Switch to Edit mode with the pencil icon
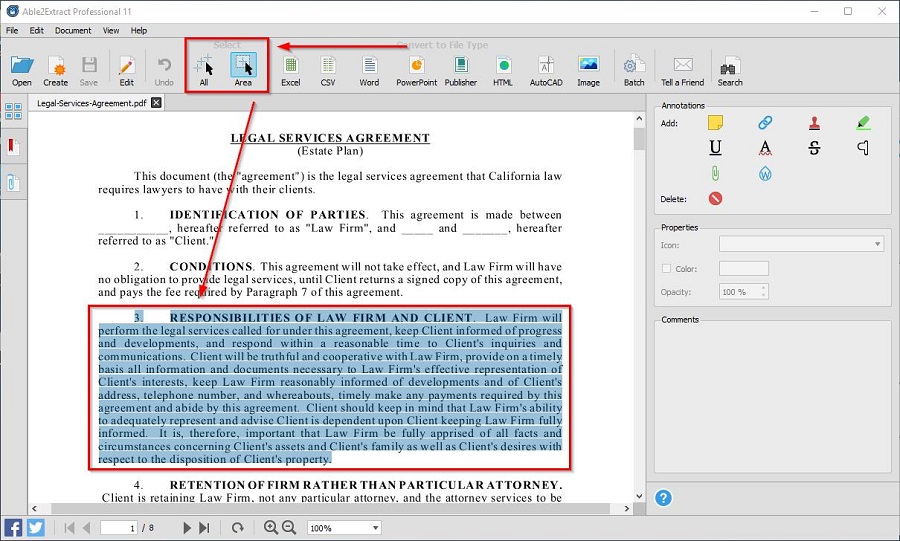This screenshot has height=541, width=900. pos(126,71)
